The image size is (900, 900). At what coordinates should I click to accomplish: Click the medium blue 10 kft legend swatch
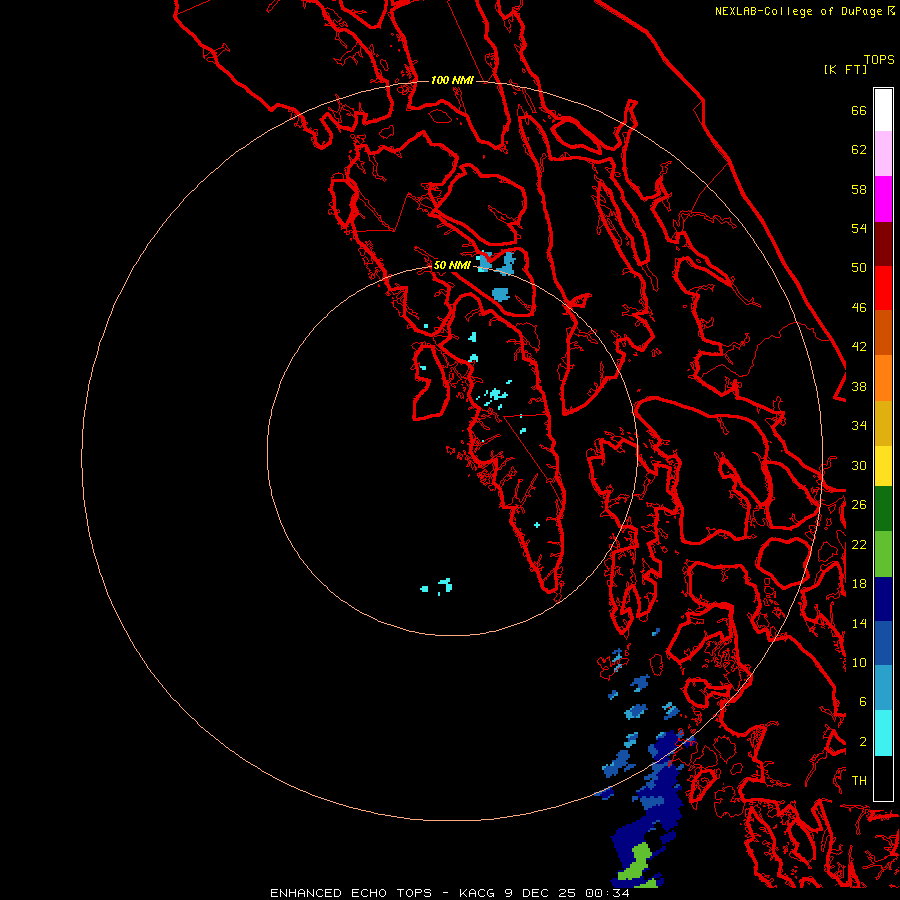pos(883,643)
